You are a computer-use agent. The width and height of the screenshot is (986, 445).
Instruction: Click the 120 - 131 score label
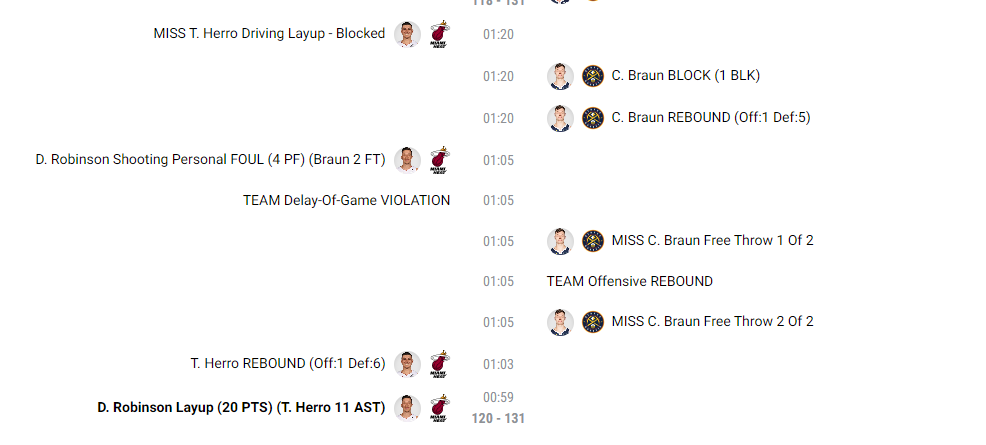pos(498,419)
